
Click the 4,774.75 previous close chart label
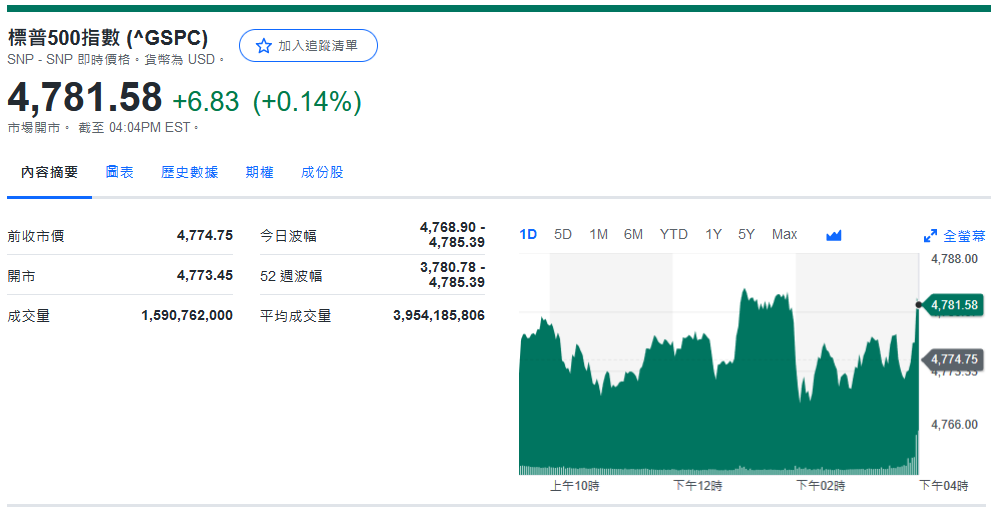tap(953, 359)
